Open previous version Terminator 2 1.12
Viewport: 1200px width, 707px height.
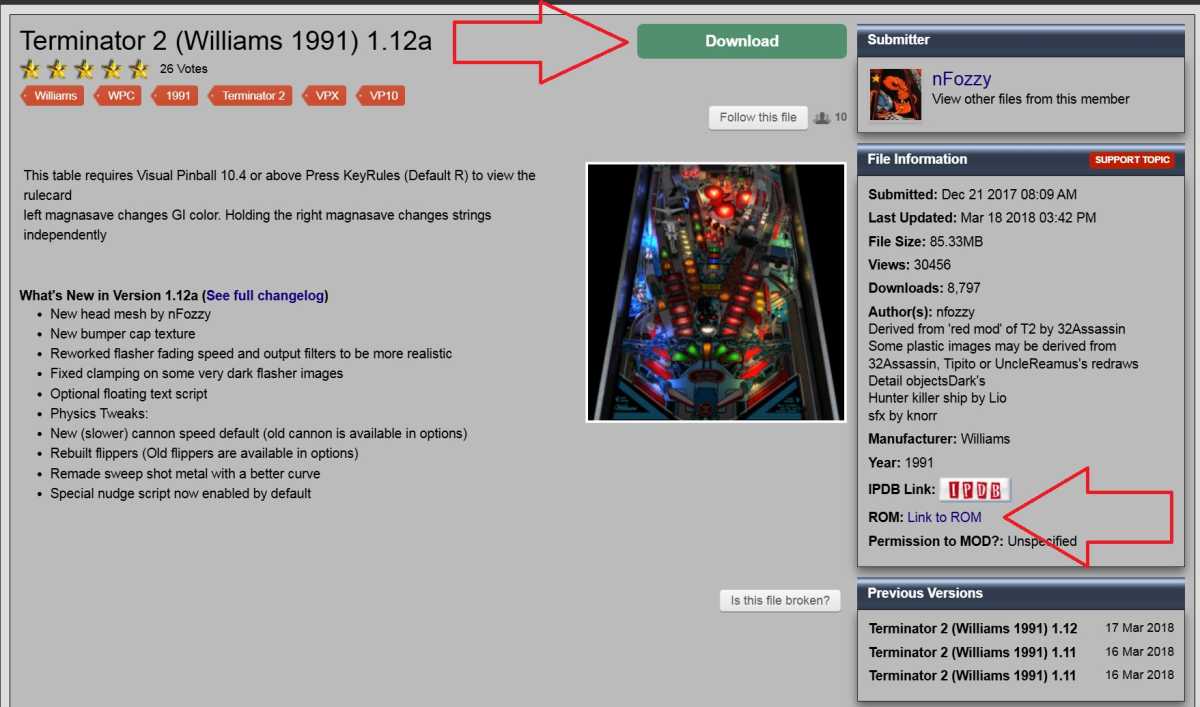(973, 629)
